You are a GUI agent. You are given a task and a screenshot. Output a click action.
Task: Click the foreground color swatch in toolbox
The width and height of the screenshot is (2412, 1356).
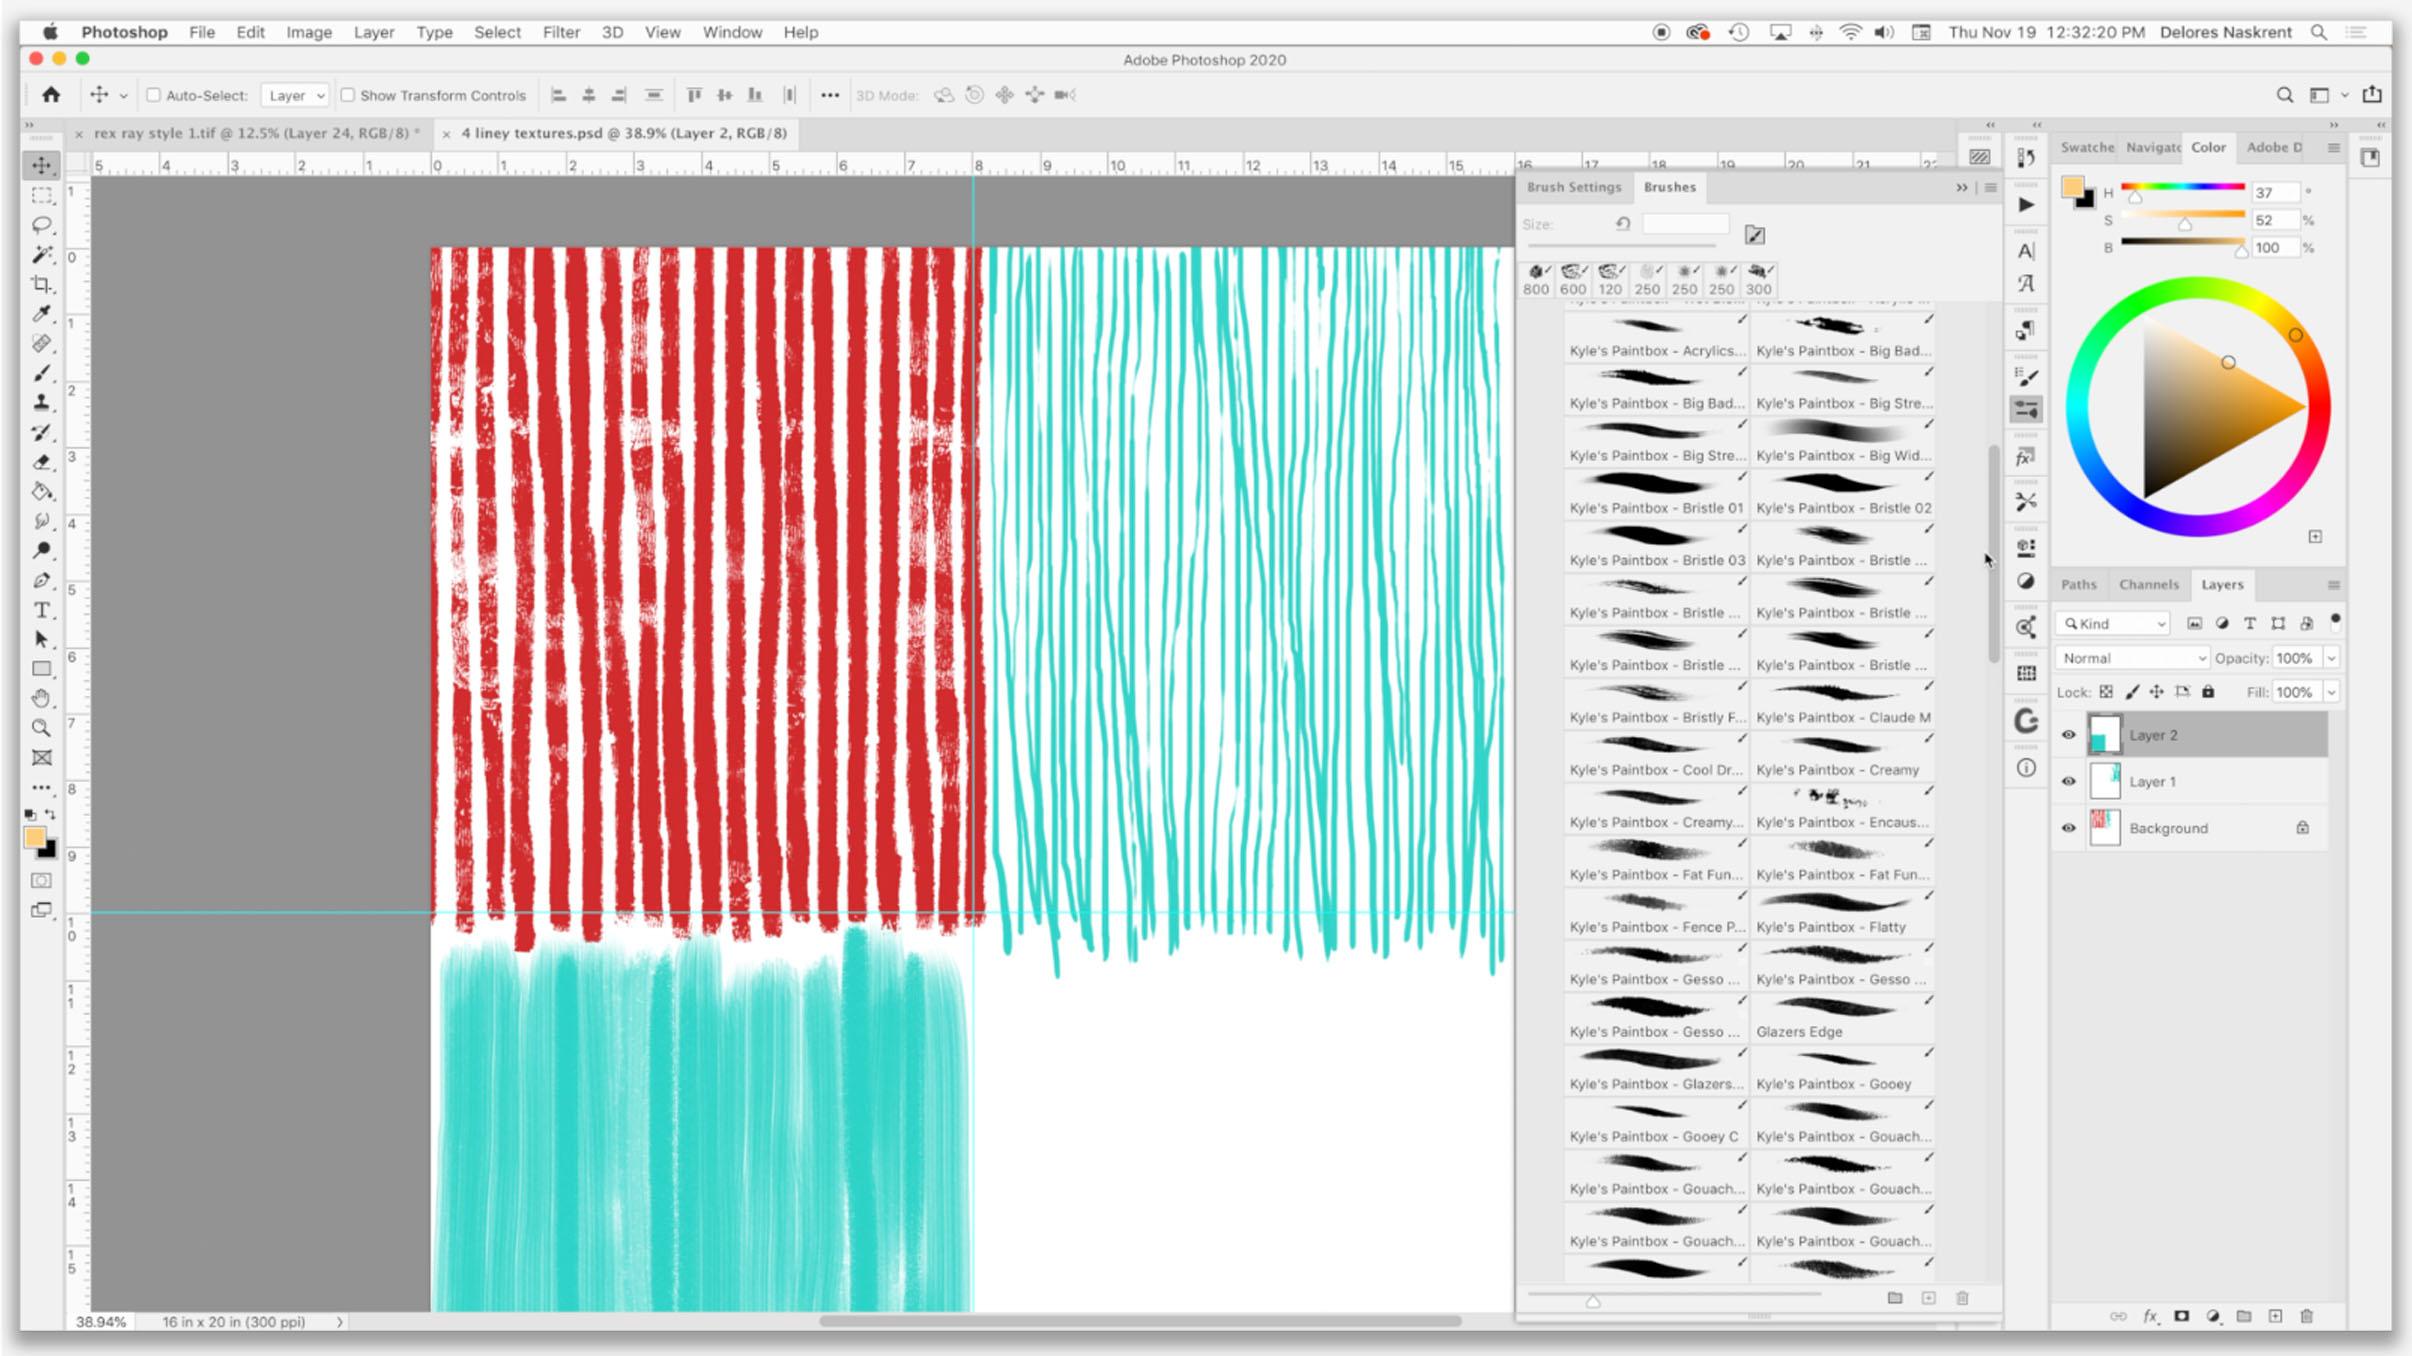point(35,838)
